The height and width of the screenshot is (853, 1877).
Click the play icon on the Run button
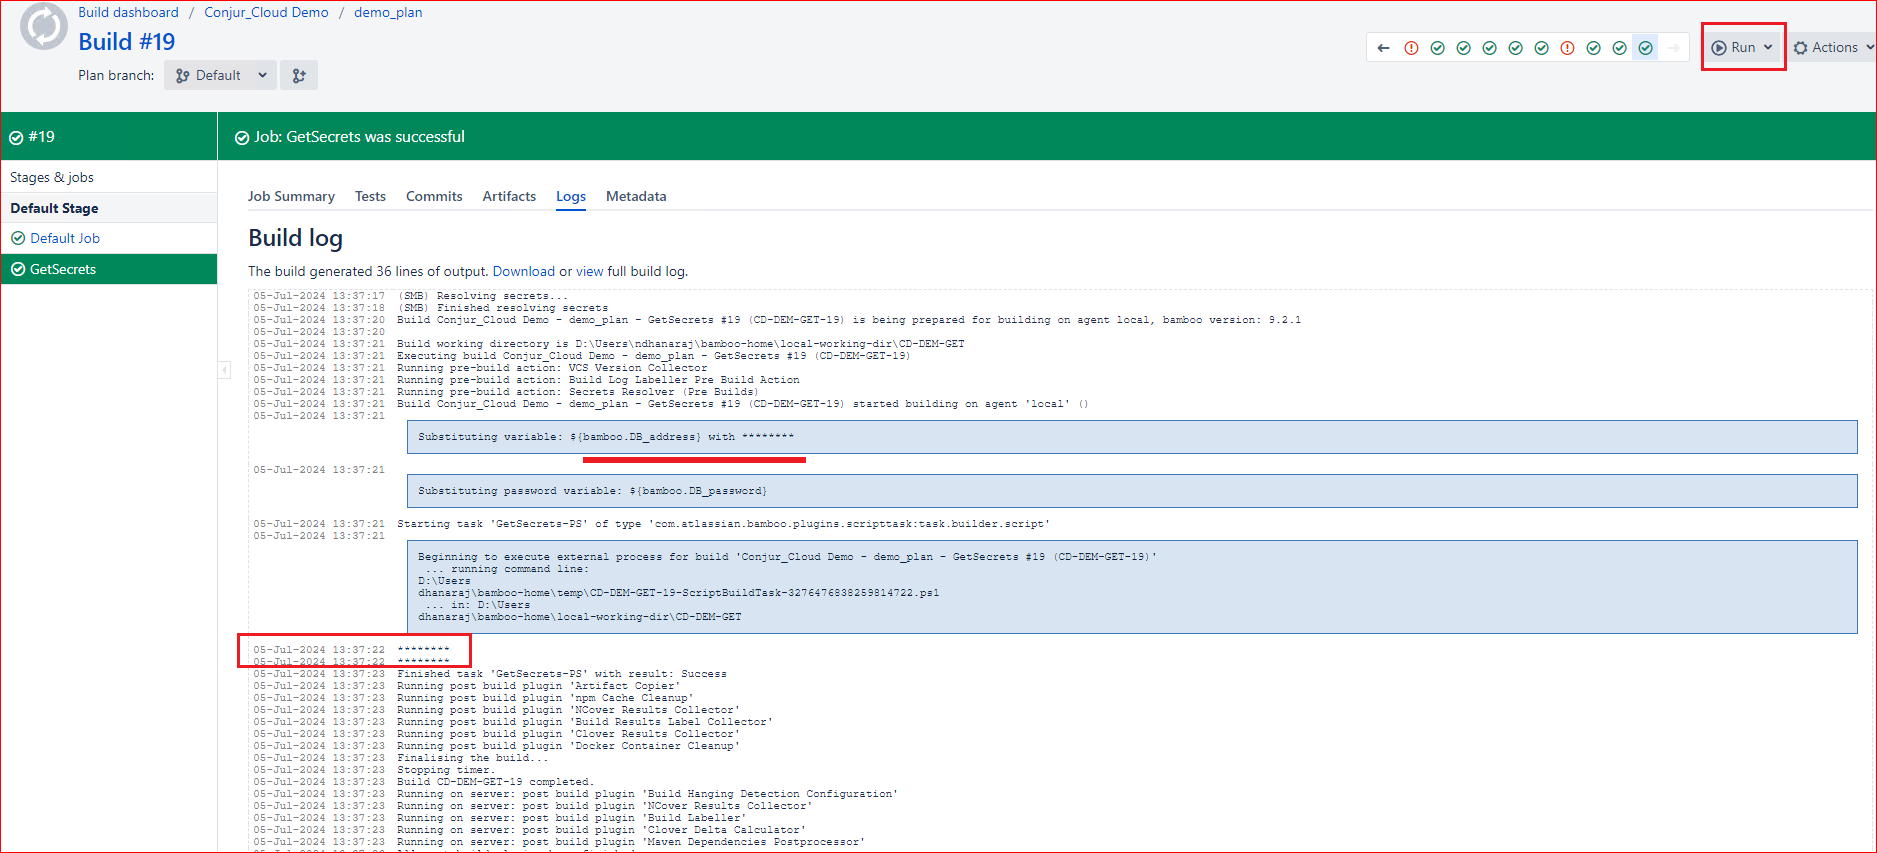(1719, 48)
